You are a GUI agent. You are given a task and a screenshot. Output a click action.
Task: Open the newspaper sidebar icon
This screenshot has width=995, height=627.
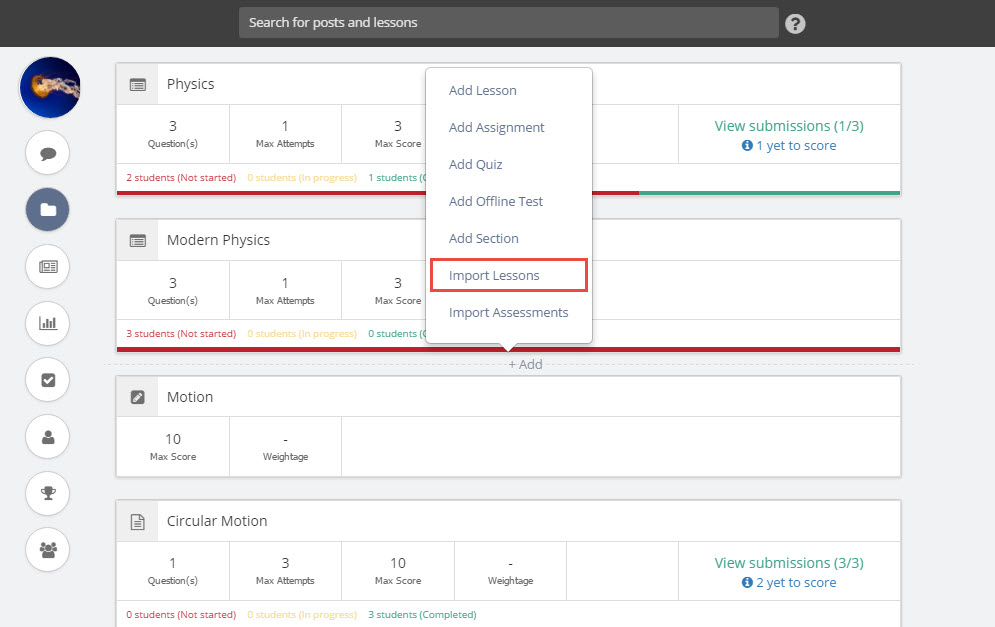[48, 267]
